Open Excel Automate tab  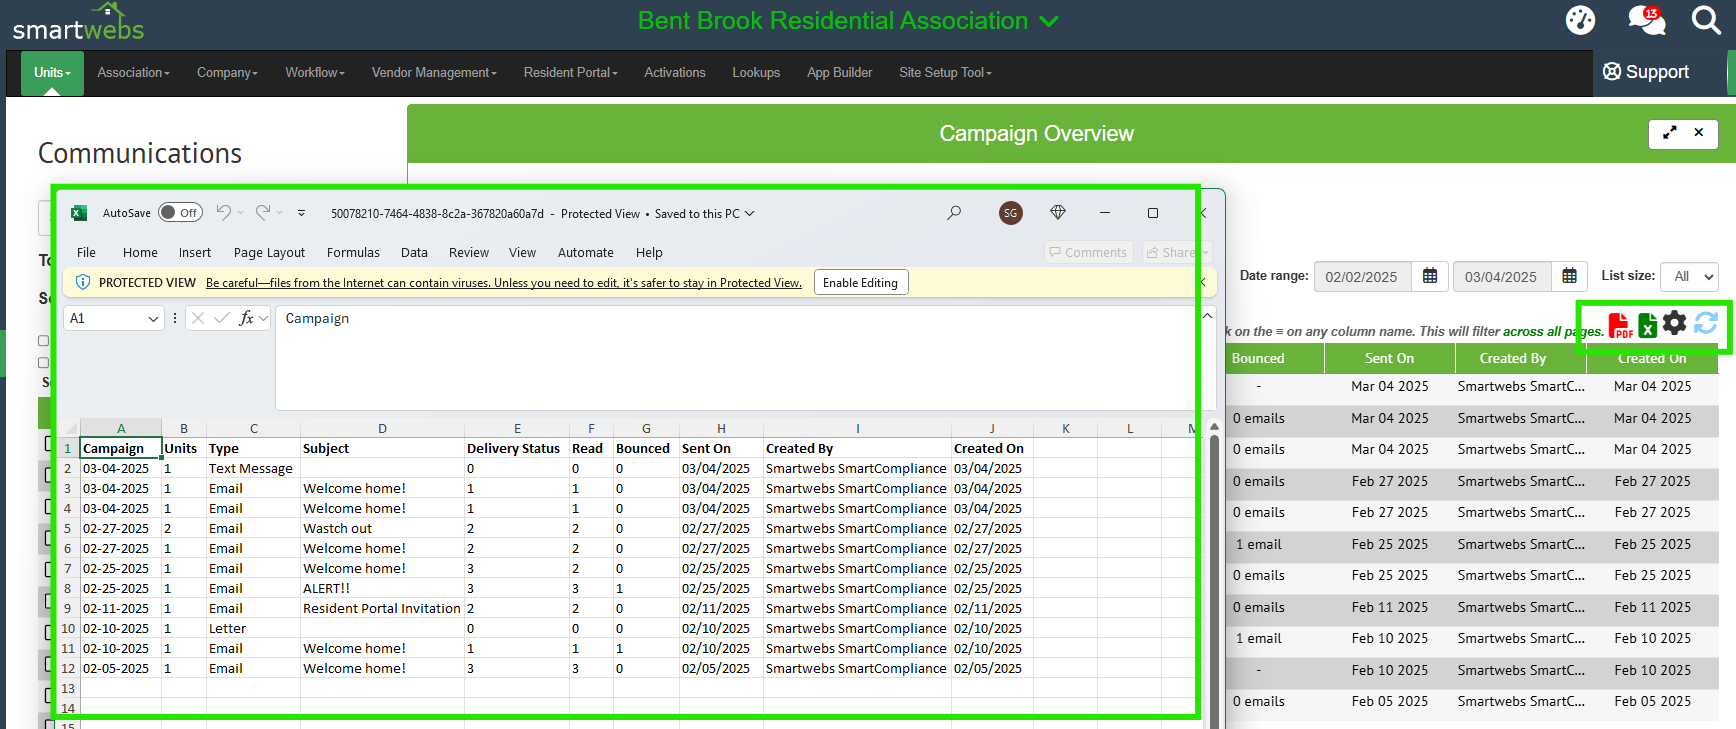[x=586, y=253]
